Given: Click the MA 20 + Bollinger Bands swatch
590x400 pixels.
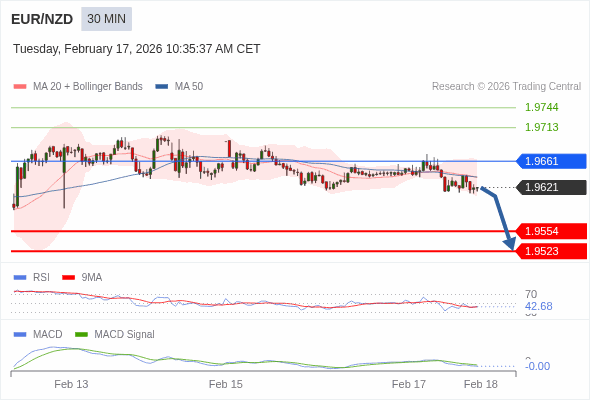Looking at the screenshot, I should click(x=20, y=87).
